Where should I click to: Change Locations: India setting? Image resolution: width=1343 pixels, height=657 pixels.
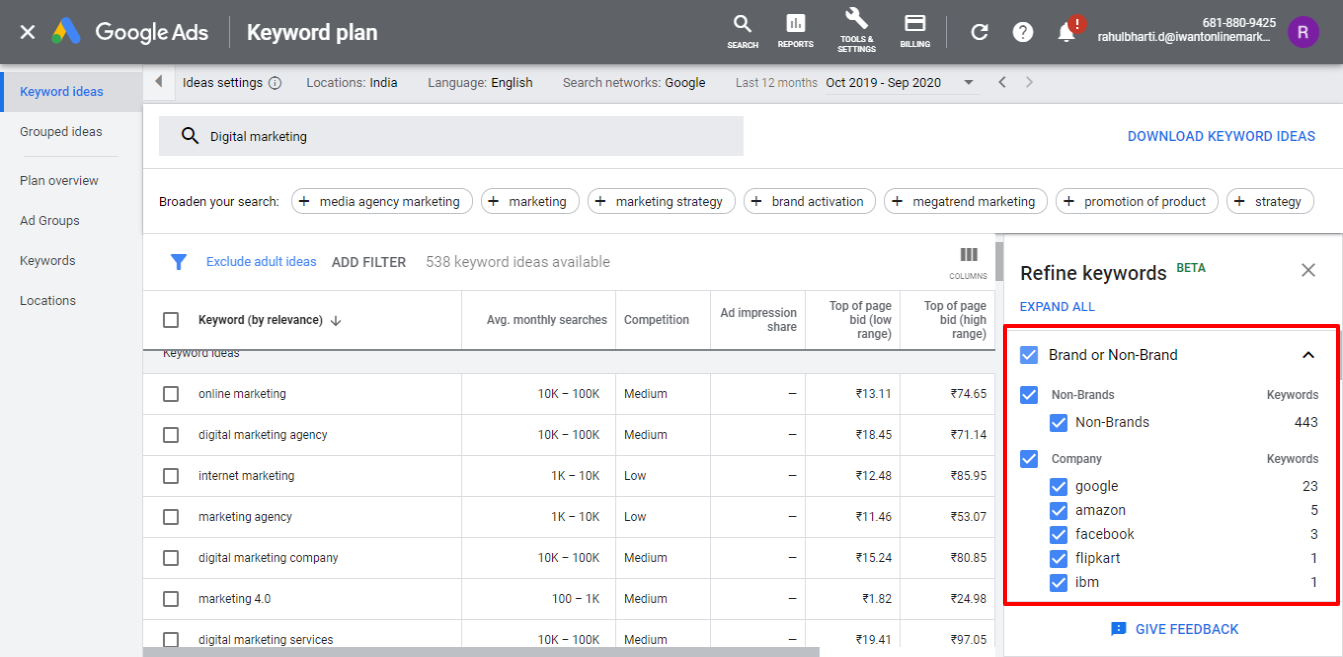tap(352, 83)
